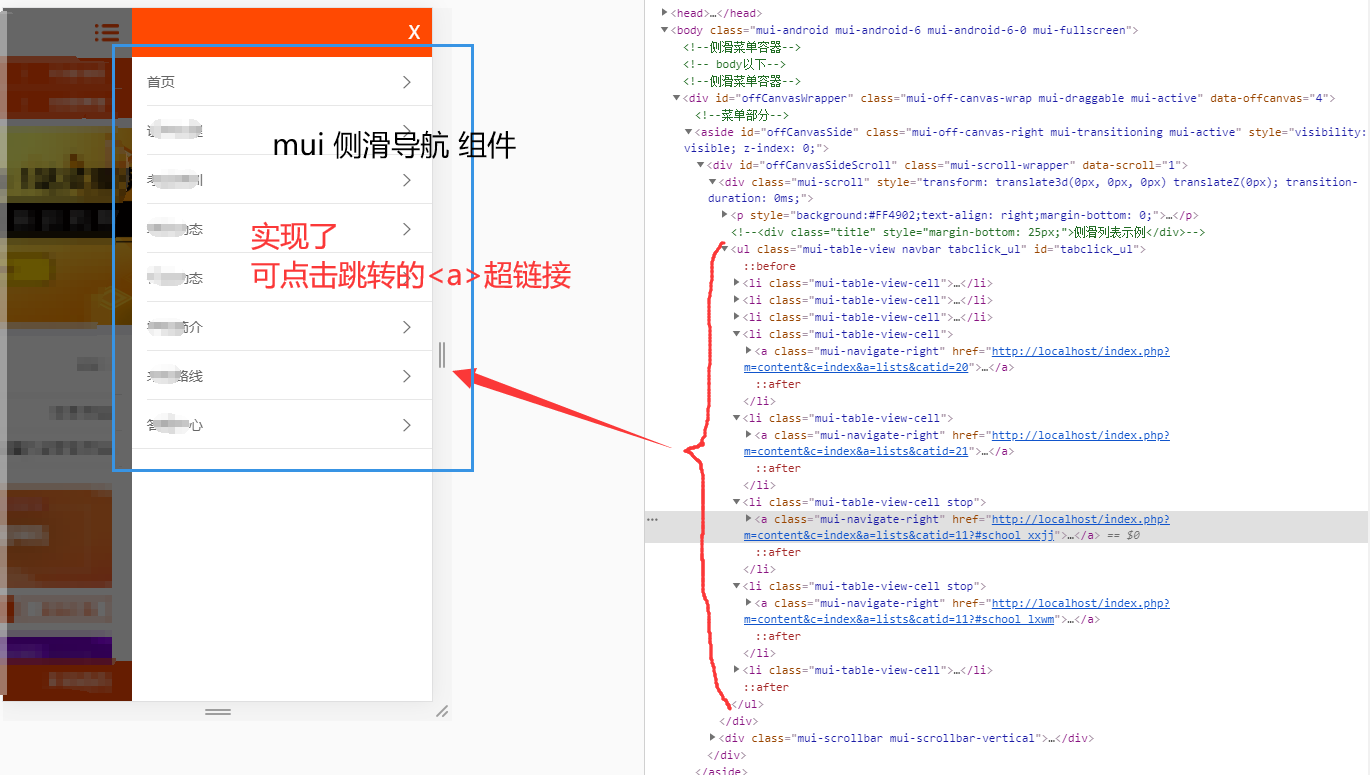The width and height of the screenshot is (1370, 775).
Task: Click the resize handle at preview bottom-right corner
Action: pos(444,713)
